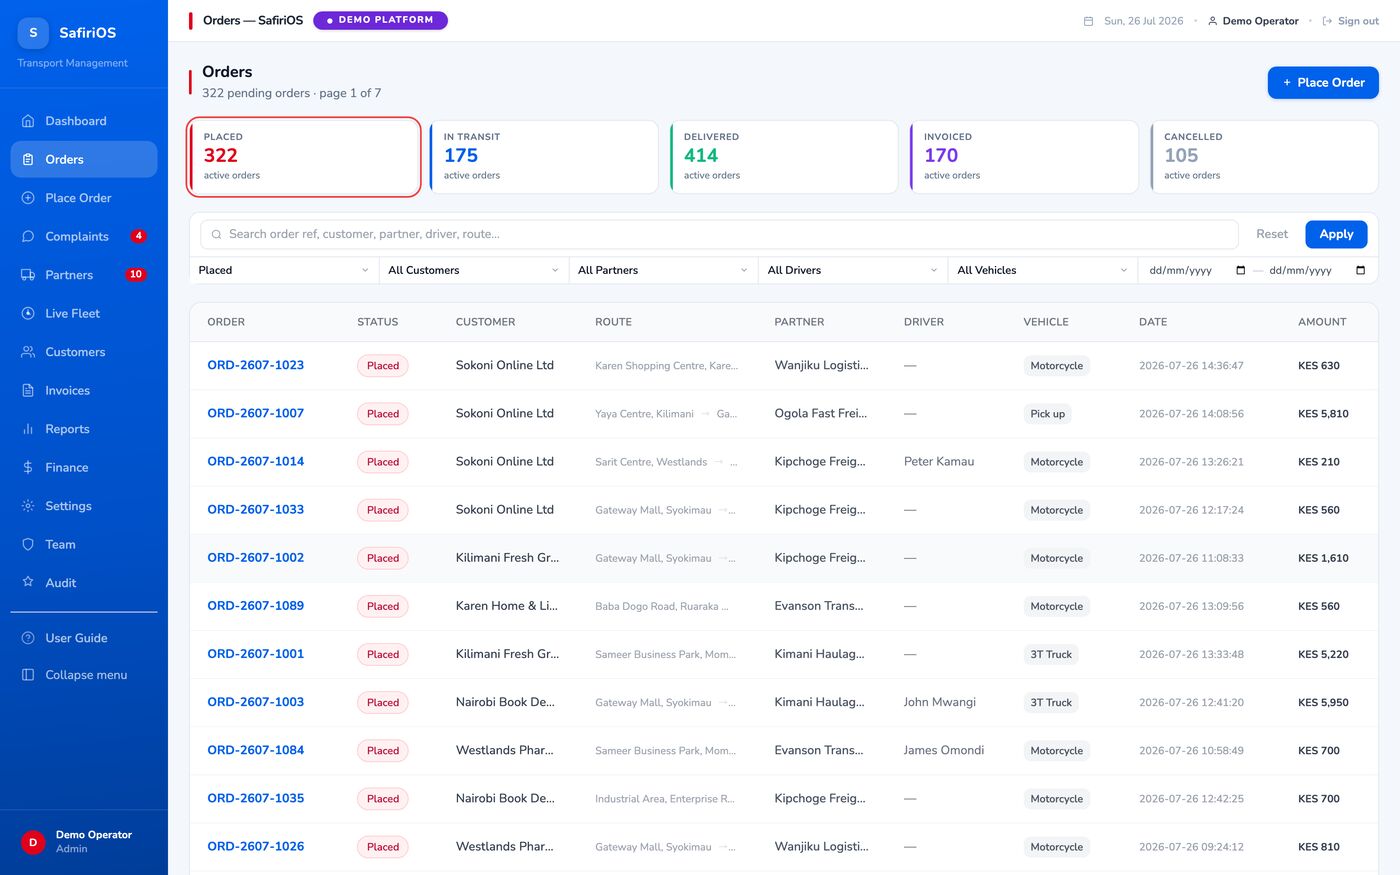Apply the order filters
The width and height of the screenshot is (1400, 875).
1336,234
